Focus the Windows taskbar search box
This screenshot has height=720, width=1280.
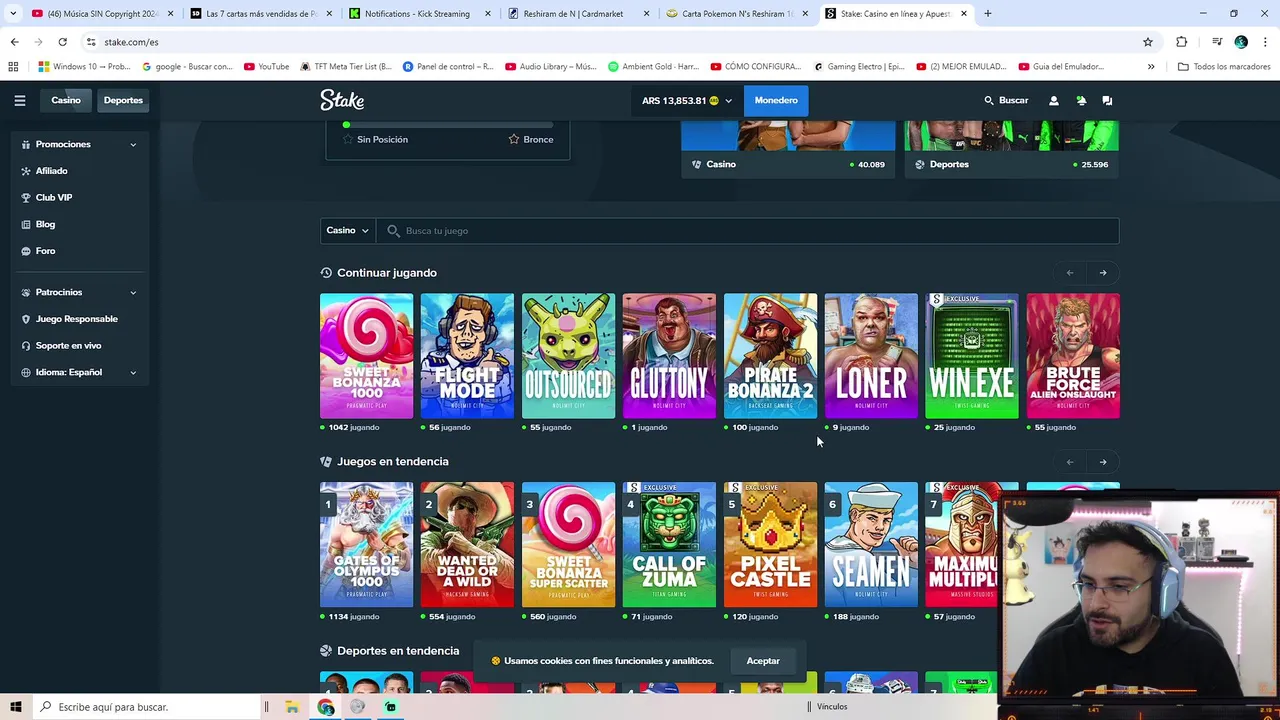click(x=147, y=707)
